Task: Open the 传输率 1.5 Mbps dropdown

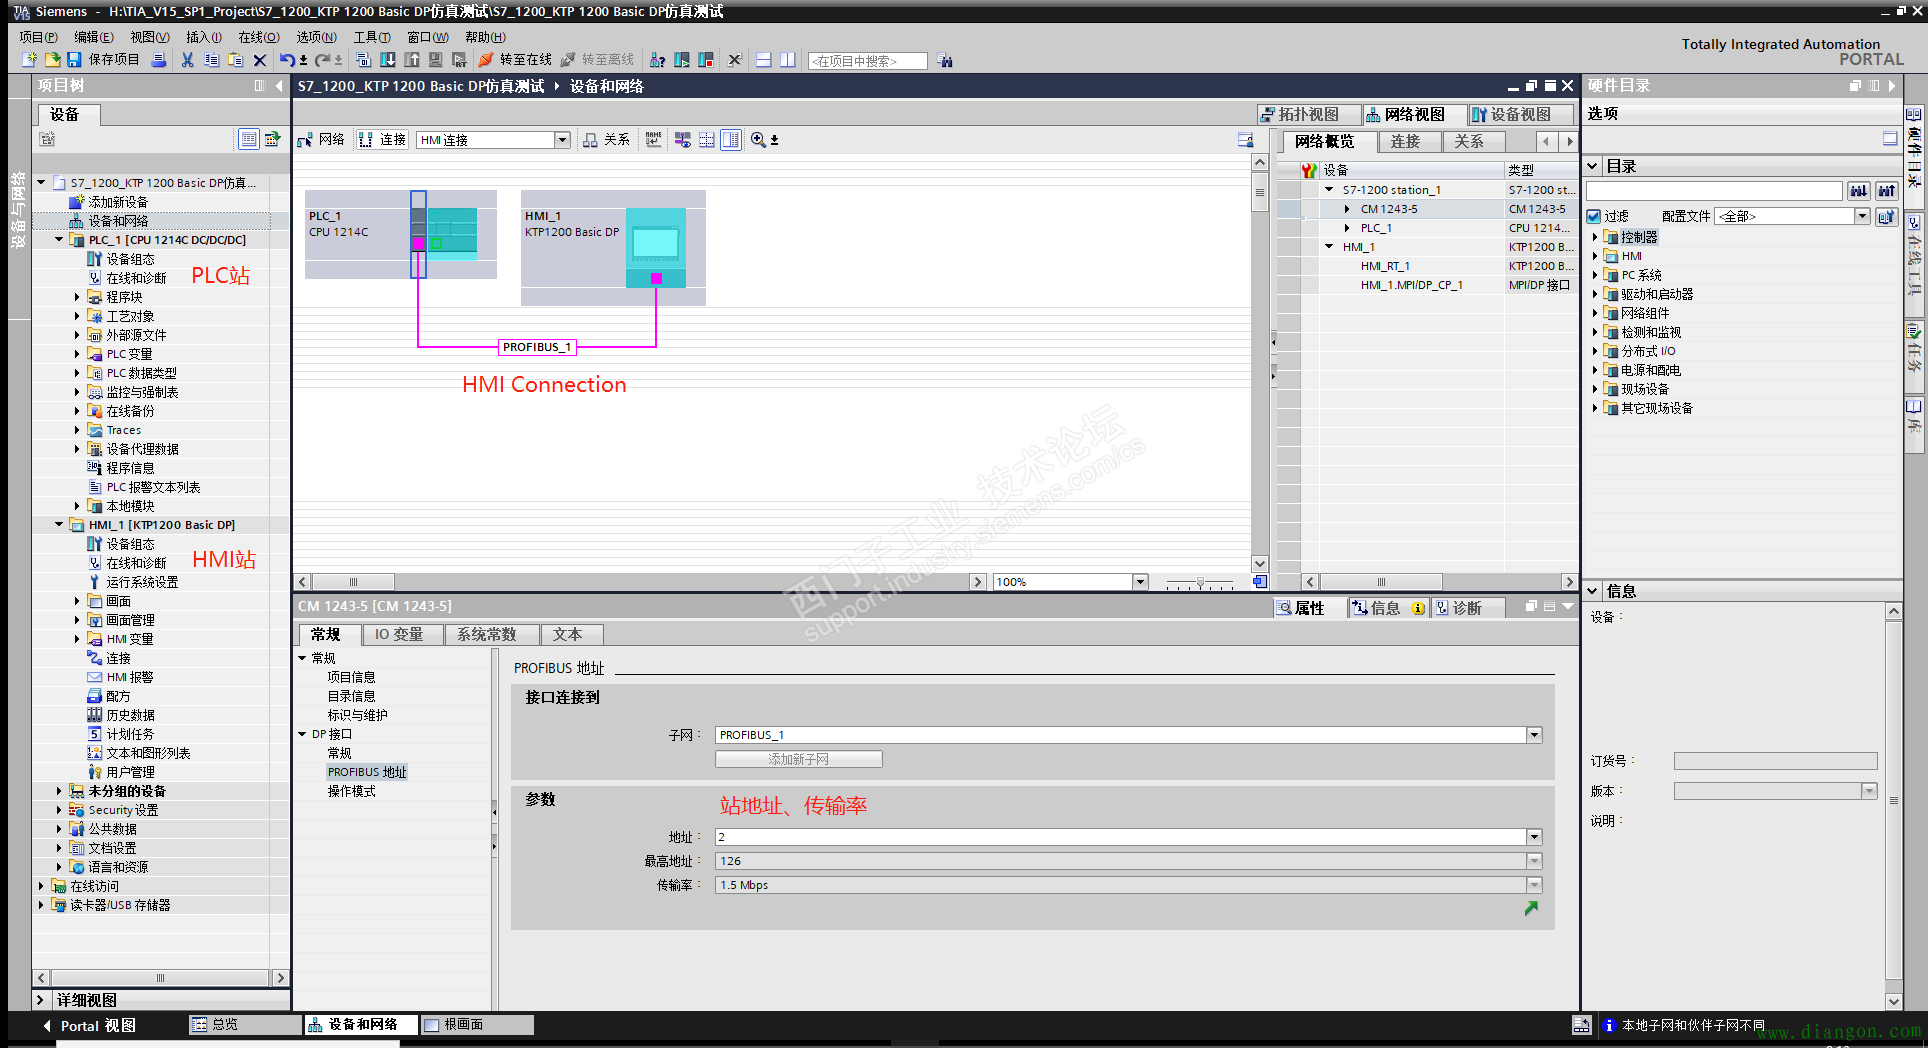Action: click(1535, 885)
